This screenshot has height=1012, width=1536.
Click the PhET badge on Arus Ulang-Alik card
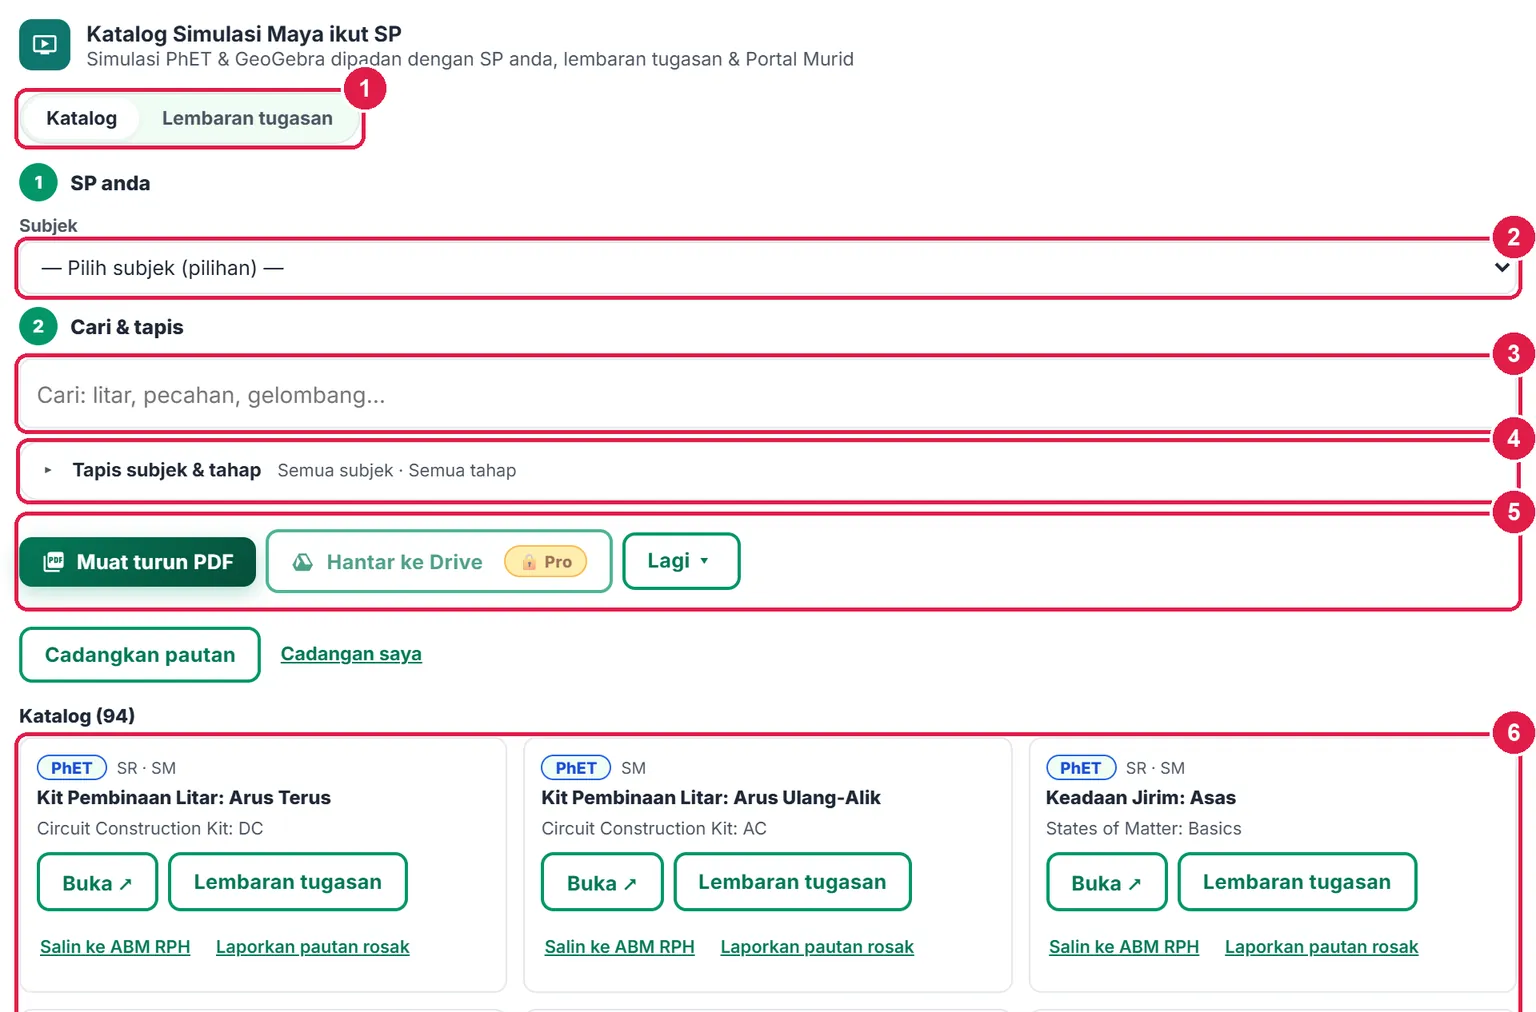coord(576,768)
